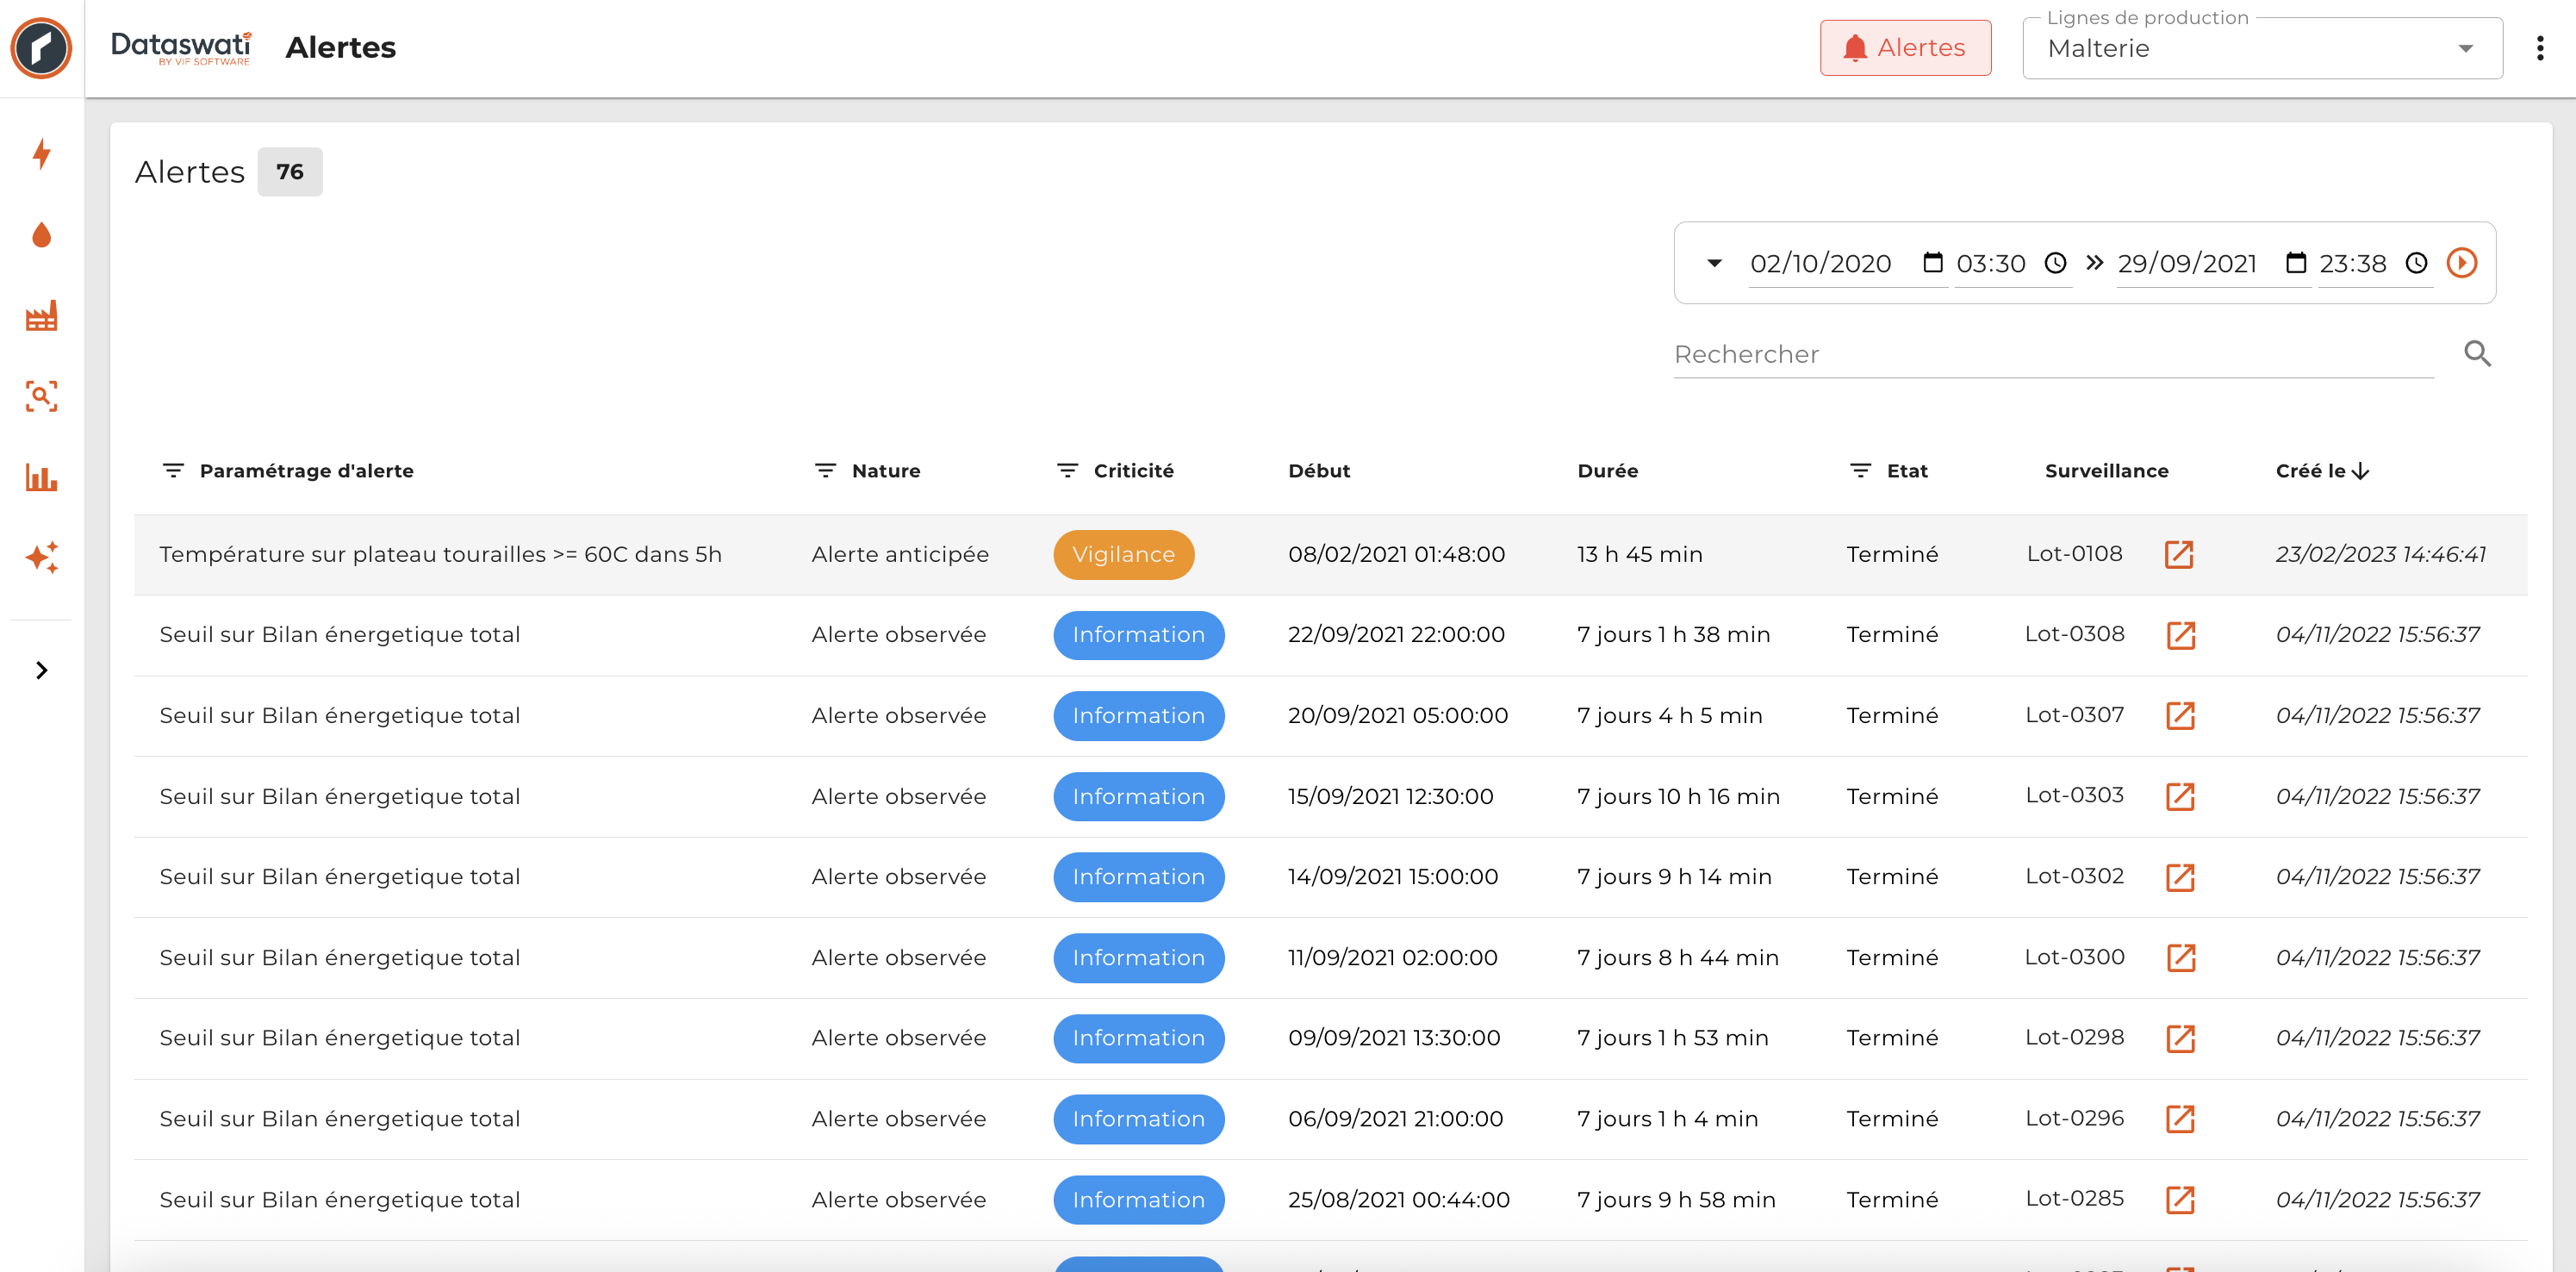Click the Lot-0307 surveillance text
Viewport: 2576px width, 1272px height.
(x=2074, y=715)
